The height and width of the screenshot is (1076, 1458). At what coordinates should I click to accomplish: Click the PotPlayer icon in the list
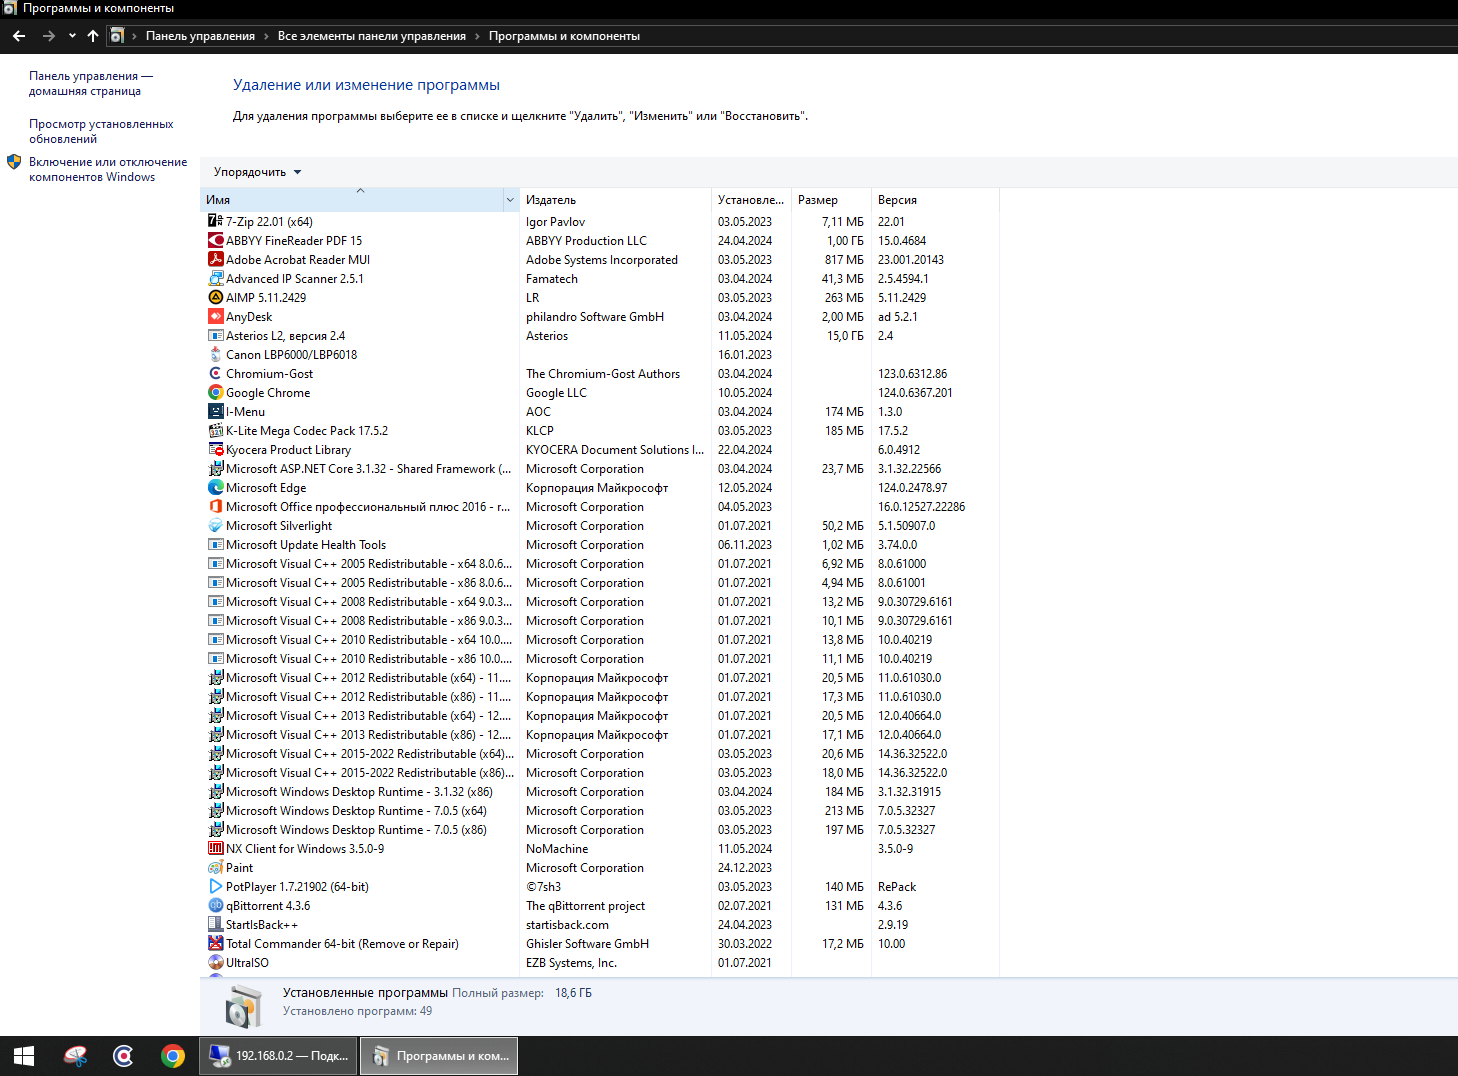coord(215,887)
